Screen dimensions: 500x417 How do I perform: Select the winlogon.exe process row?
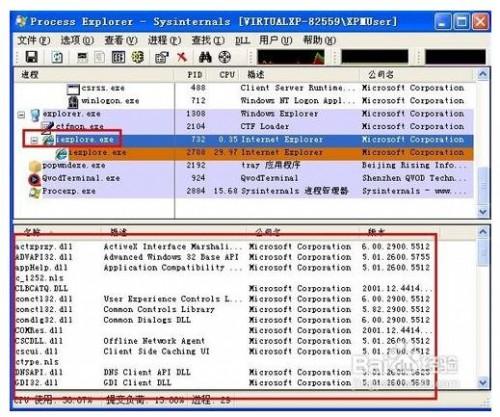[243, 101]
